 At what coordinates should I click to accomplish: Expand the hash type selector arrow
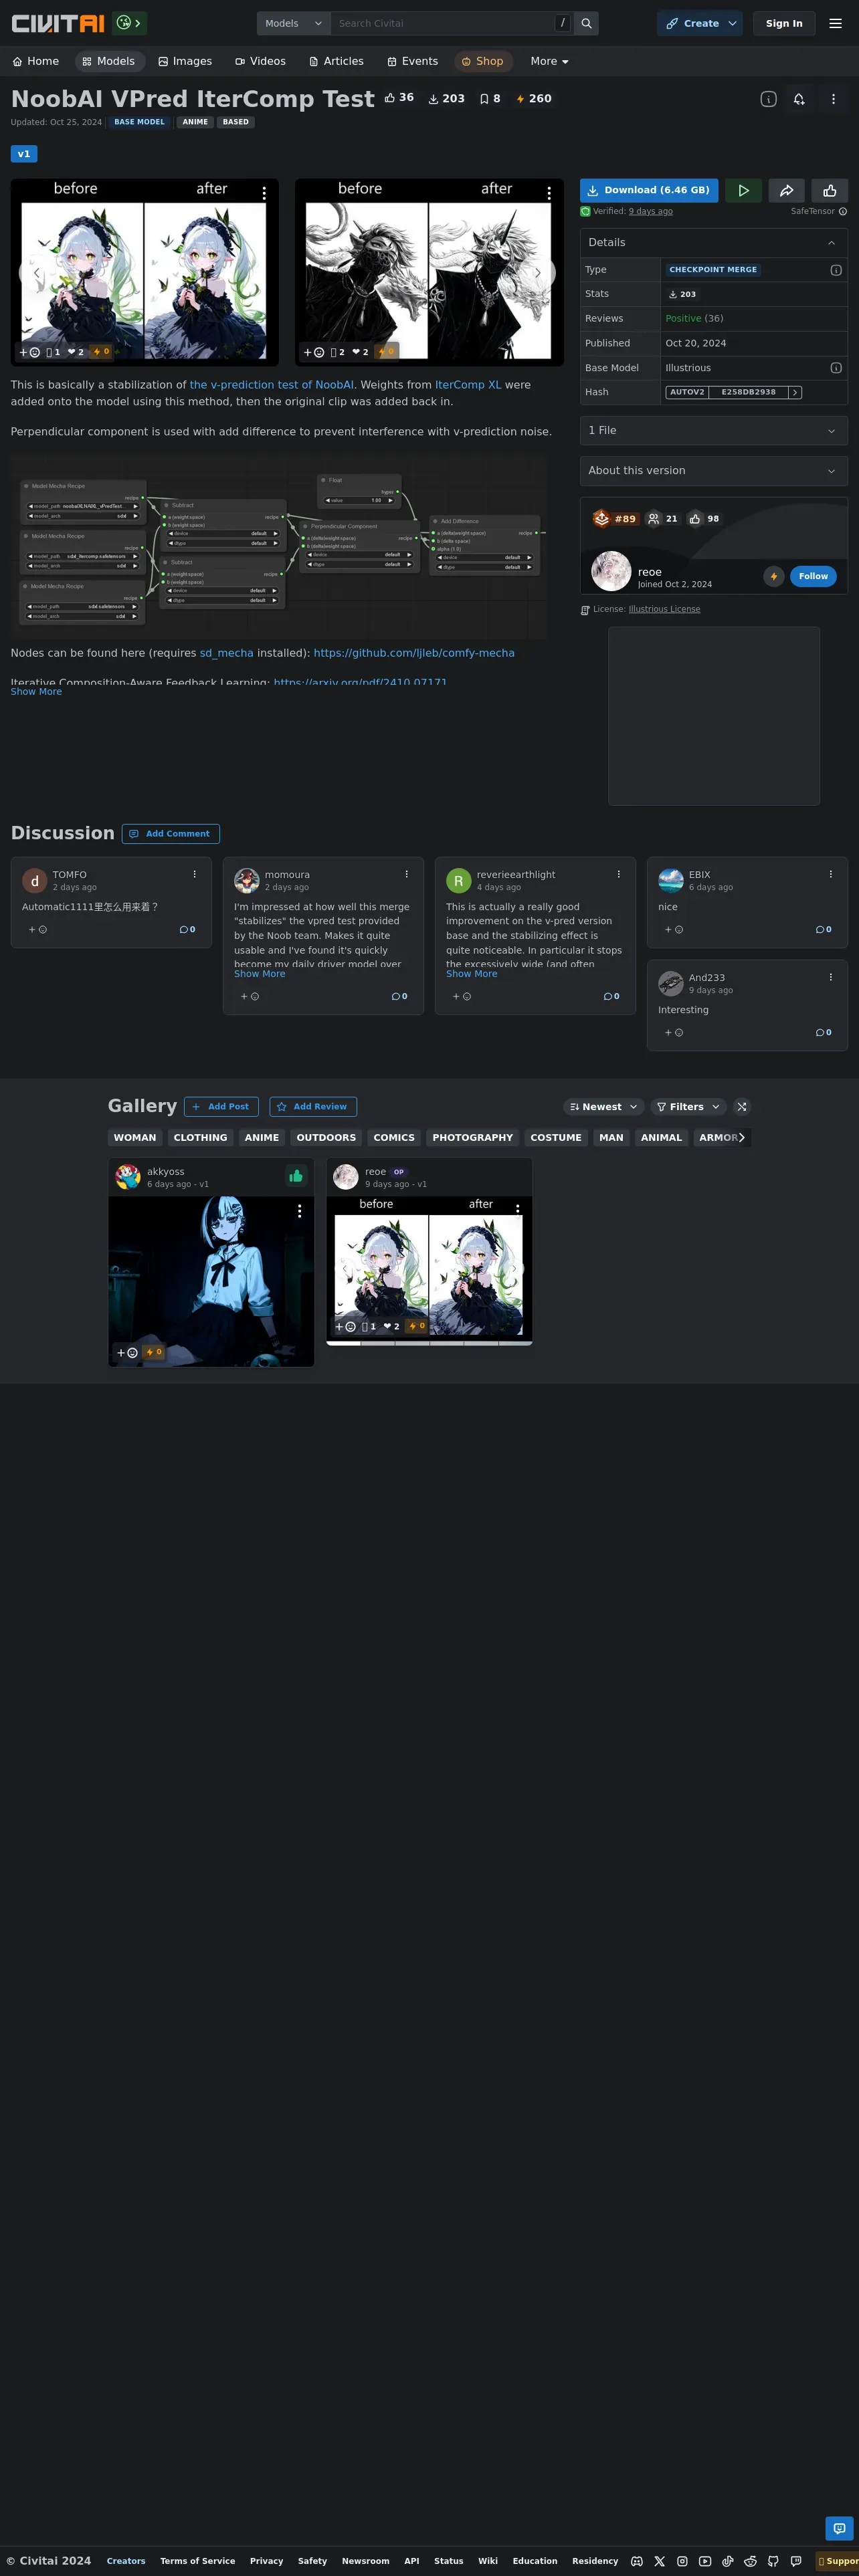pos(795,392)
